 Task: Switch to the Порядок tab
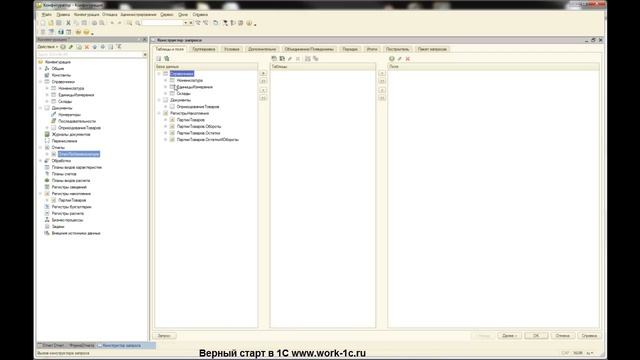click(350, 49)
